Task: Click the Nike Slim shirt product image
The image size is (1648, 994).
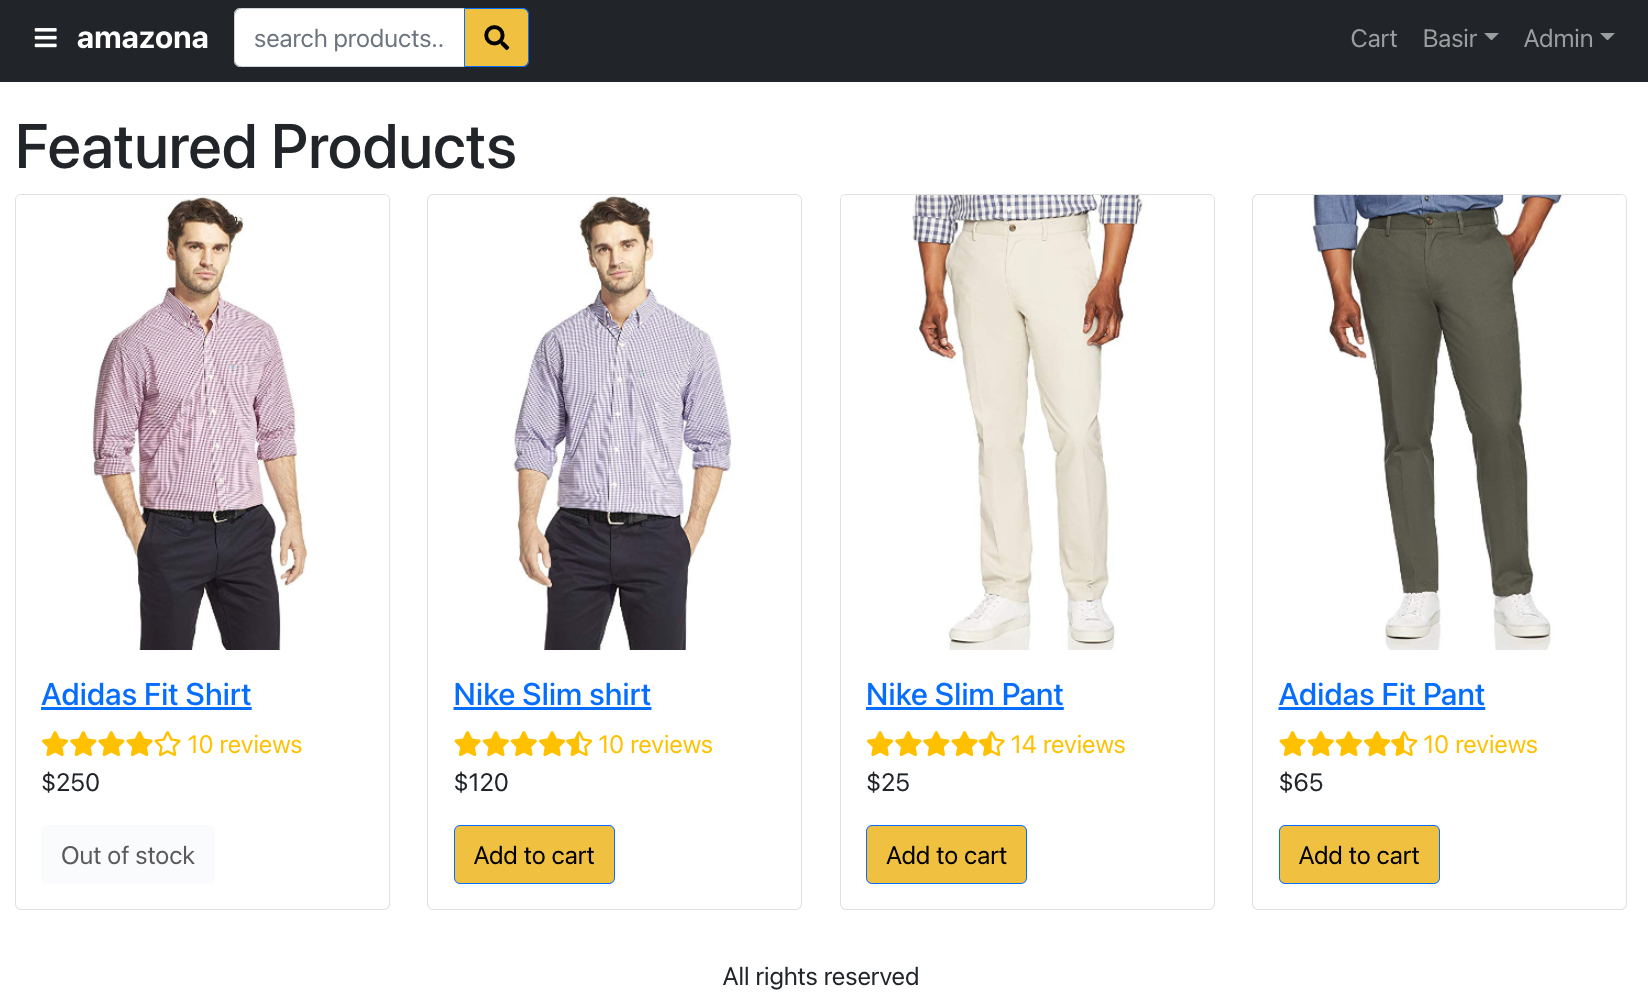Action: [614, 423]
